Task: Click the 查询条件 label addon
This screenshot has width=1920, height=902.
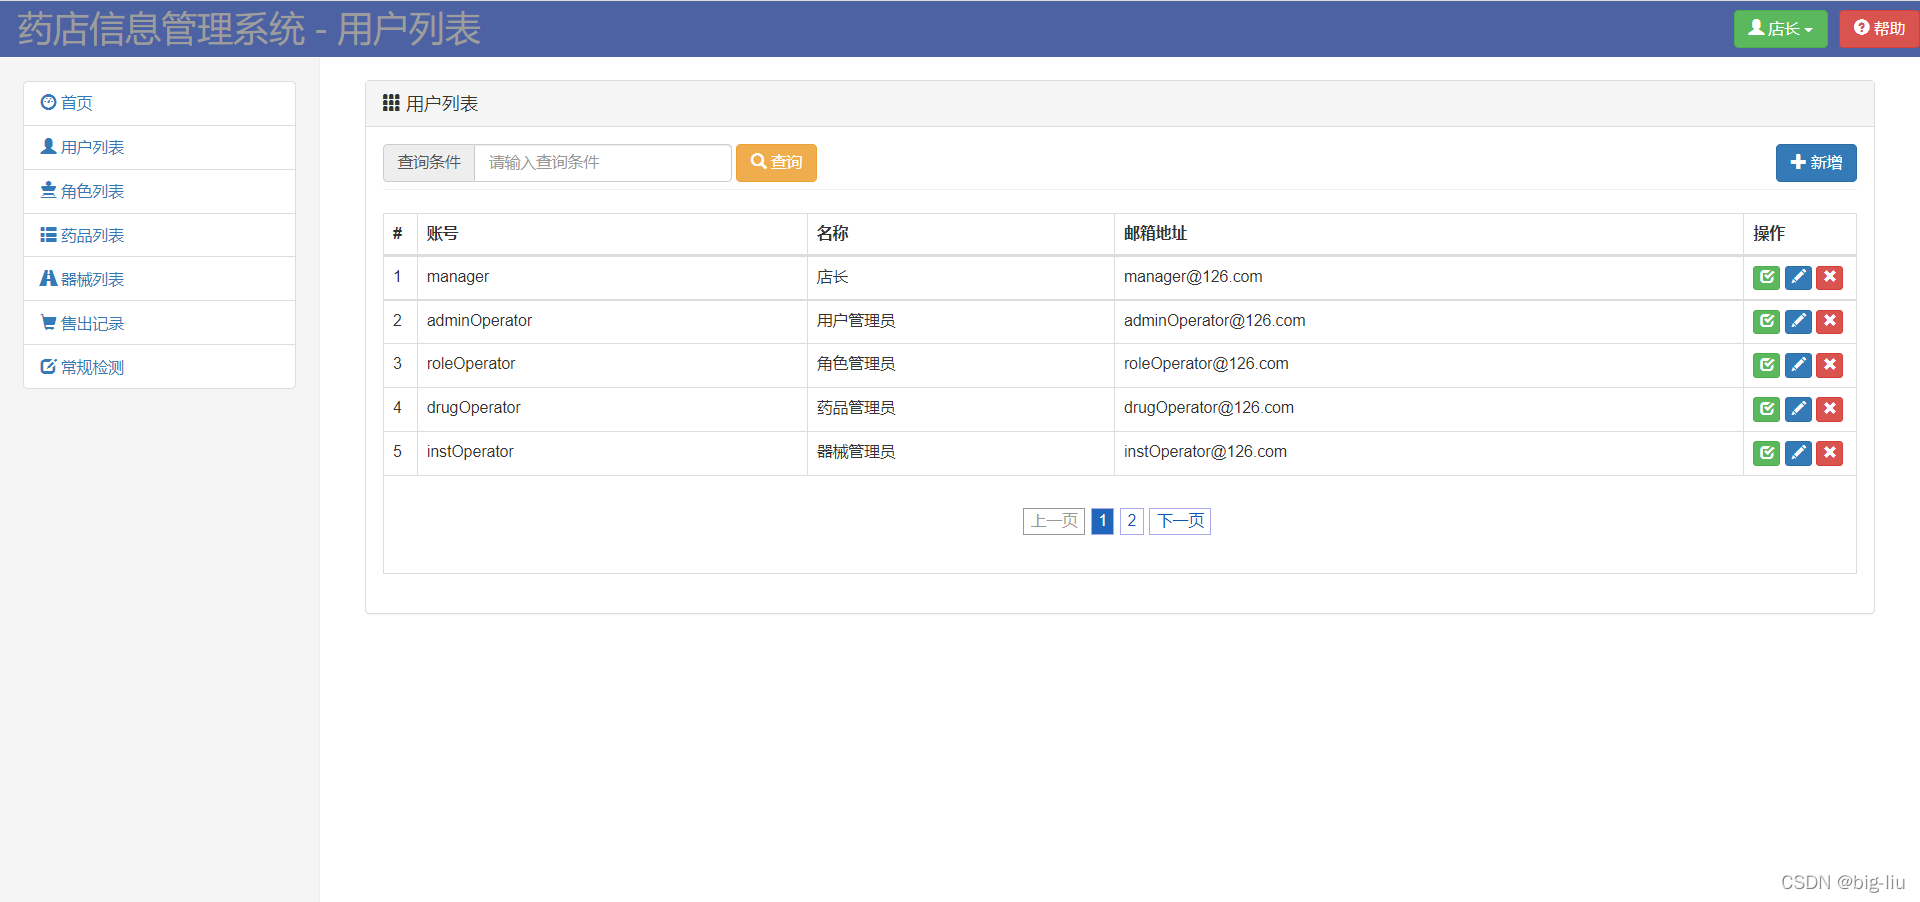Action: pos(429,163)
